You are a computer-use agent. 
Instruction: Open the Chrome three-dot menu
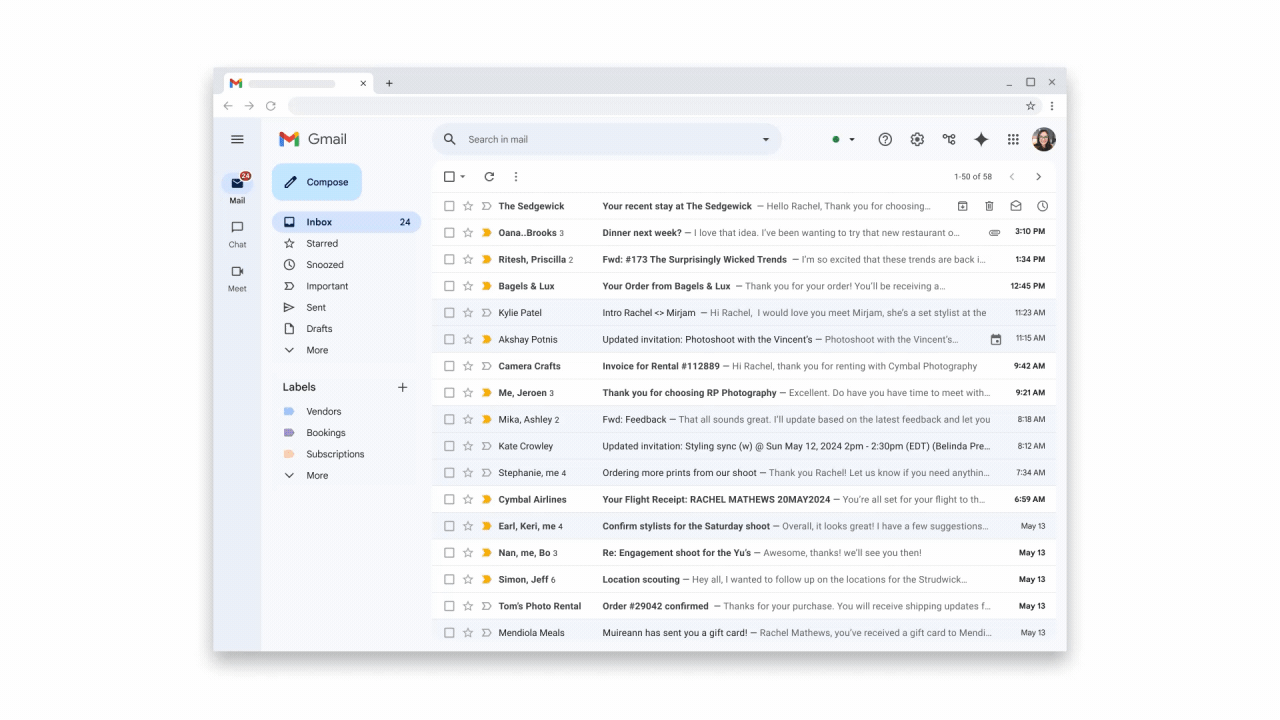tap(1052, 106)
